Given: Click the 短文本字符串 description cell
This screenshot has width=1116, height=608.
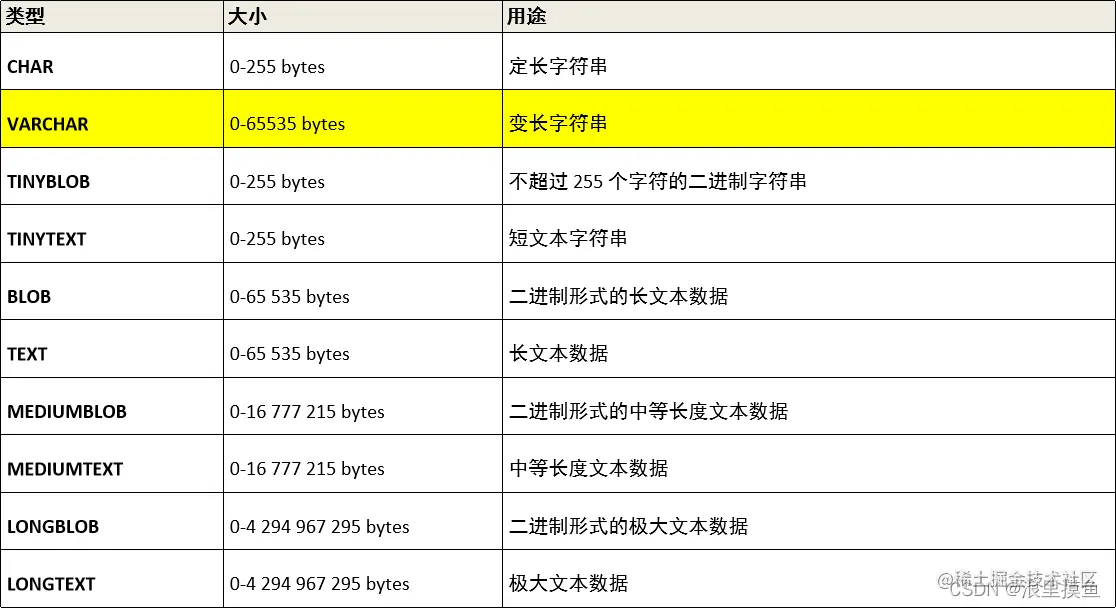Looking at the screenshot, I should [x=809, y=234].
